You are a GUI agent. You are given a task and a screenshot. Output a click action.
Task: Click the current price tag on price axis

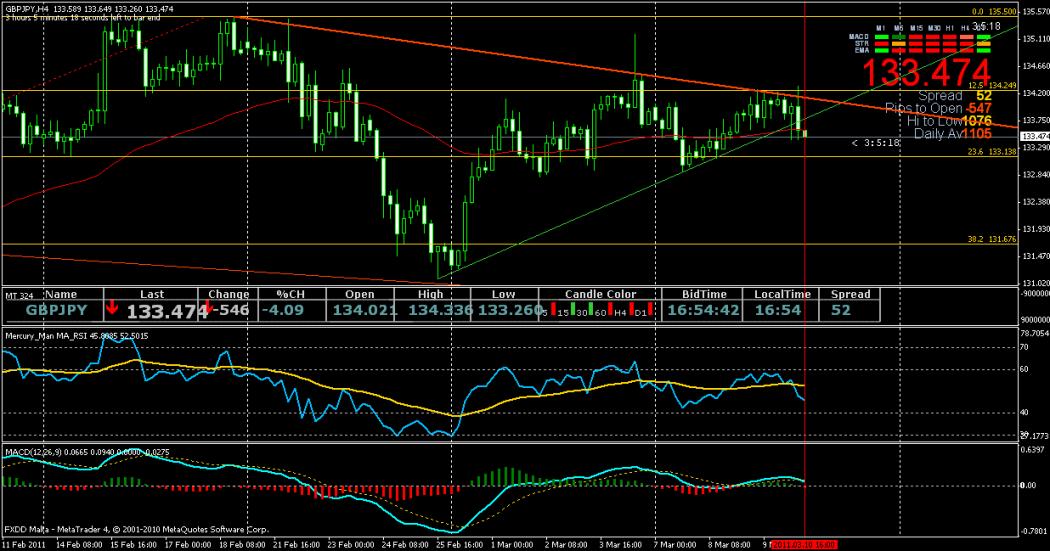[x=1033, y=136]
